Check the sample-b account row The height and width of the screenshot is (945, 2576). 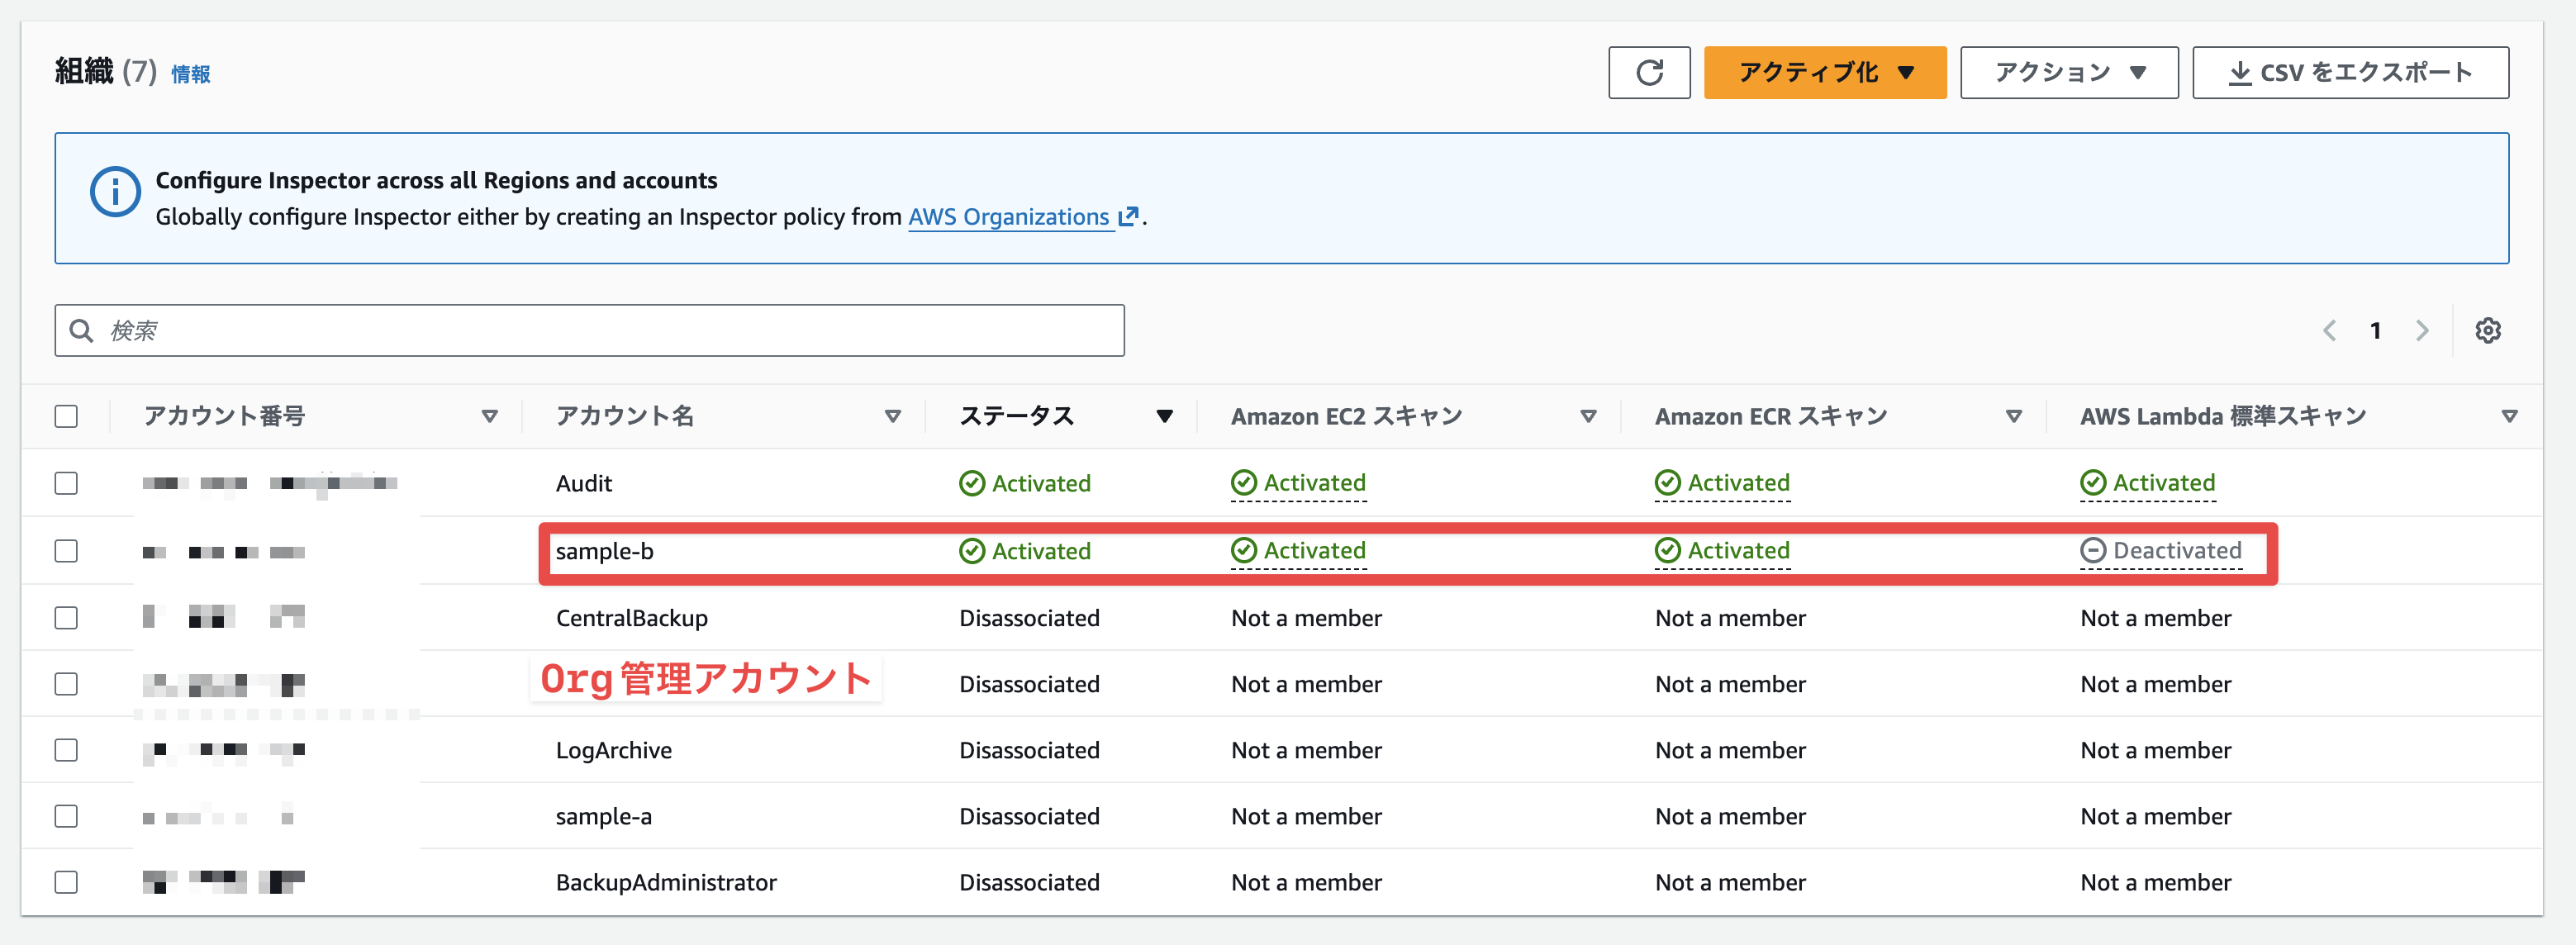pyautogui.click(x=66, y=551)
